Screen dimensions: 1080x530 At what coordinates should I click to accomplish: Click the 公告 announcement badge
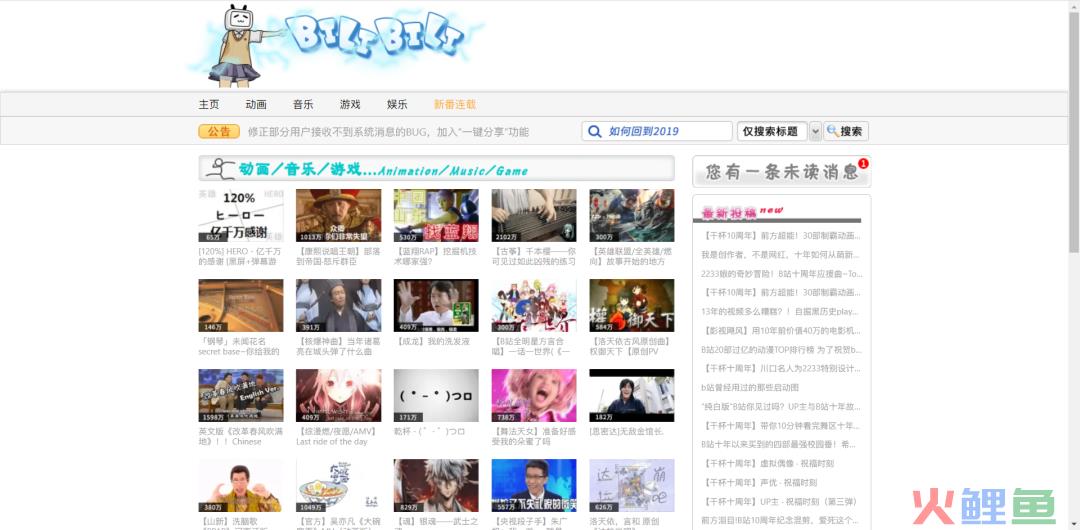click(218, 131)
